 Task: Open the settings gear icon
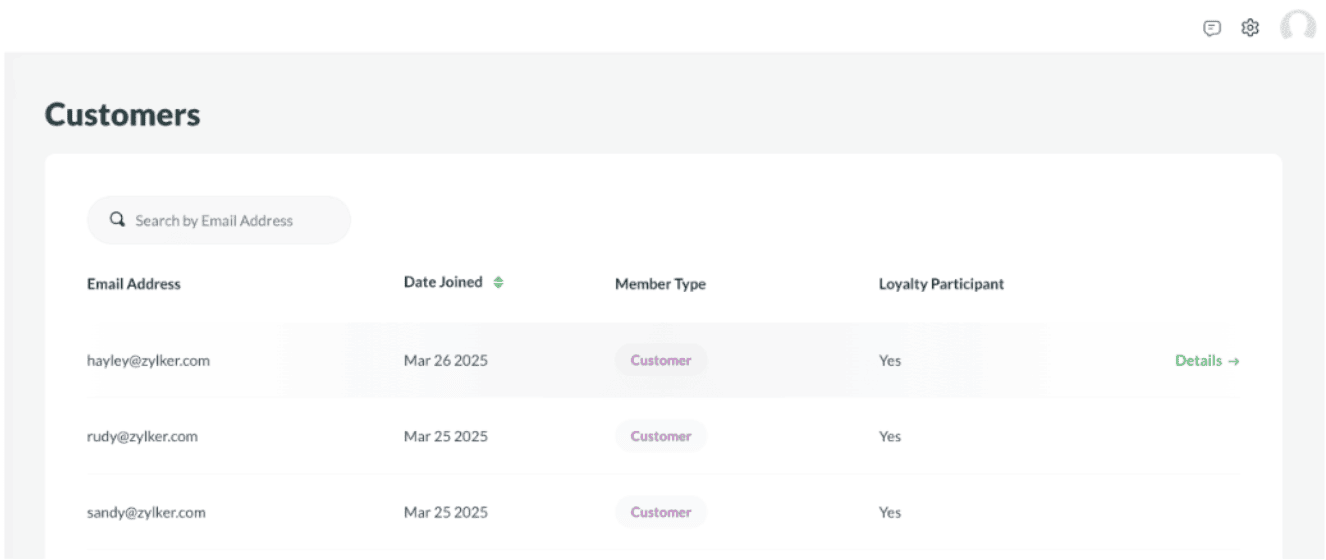coord(1249,28)
